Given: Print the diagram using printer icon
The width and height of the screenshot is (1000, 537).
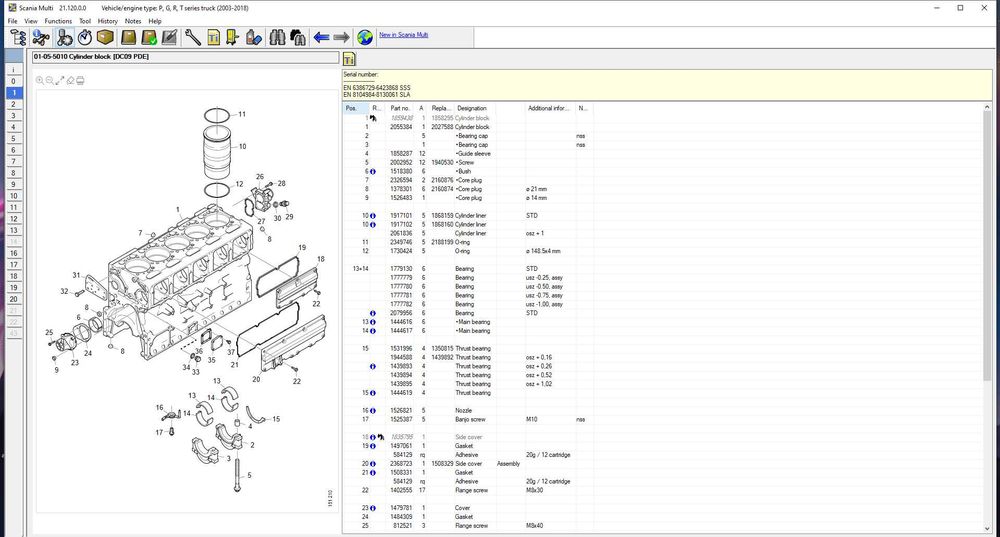Looking at the screenshot, I should tap(80, 80).
